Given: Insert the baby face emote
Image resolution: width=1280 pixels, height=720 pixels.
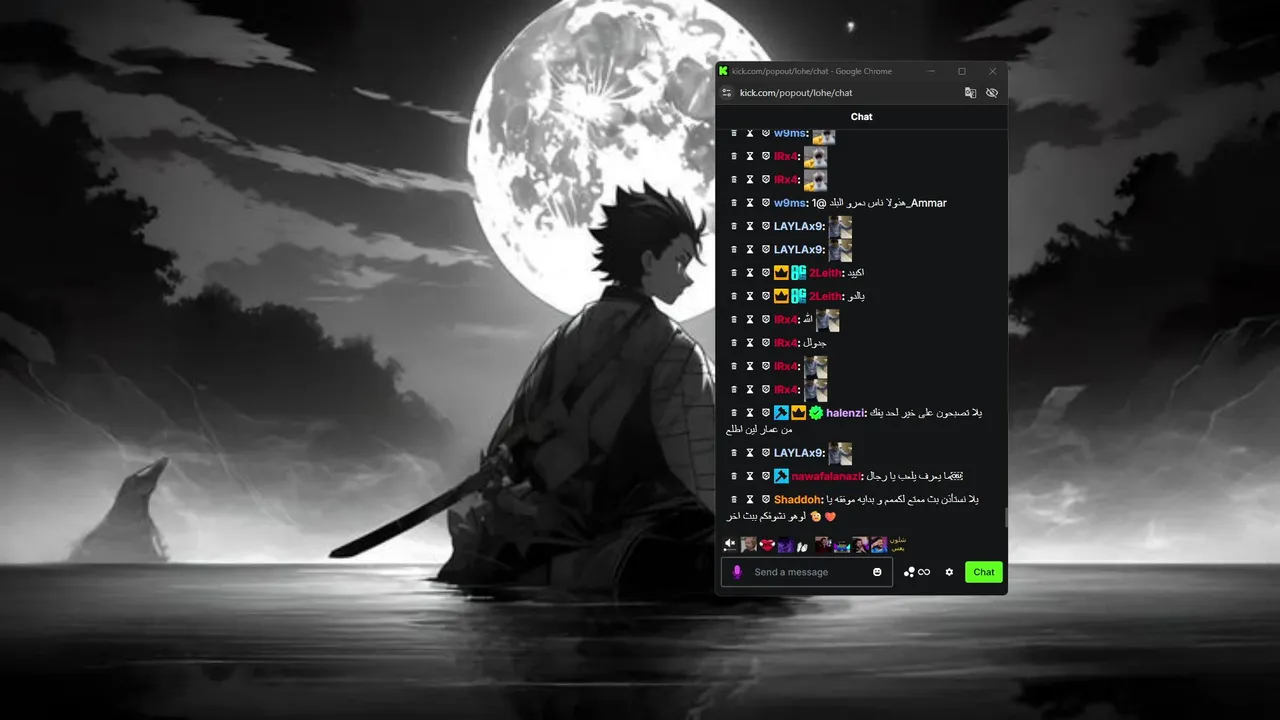Looking at the screenshot, I should coord(749,545).
